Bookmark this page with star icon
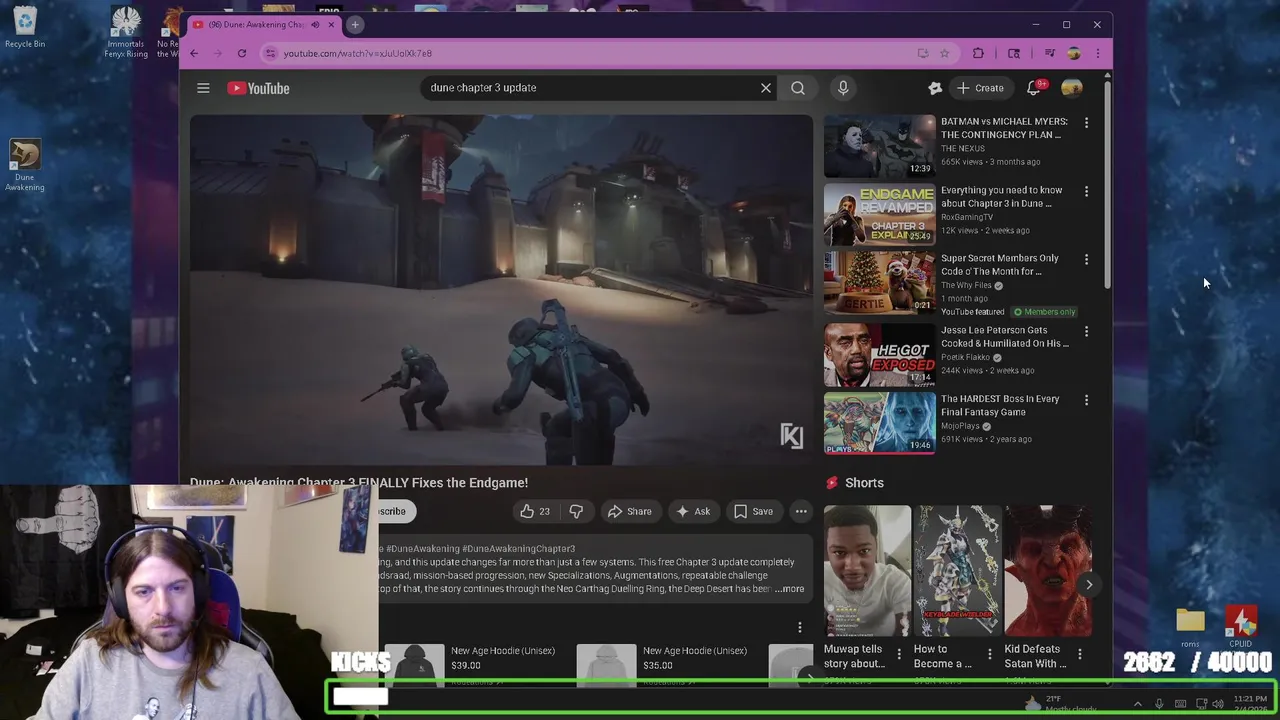 point(944,53)
